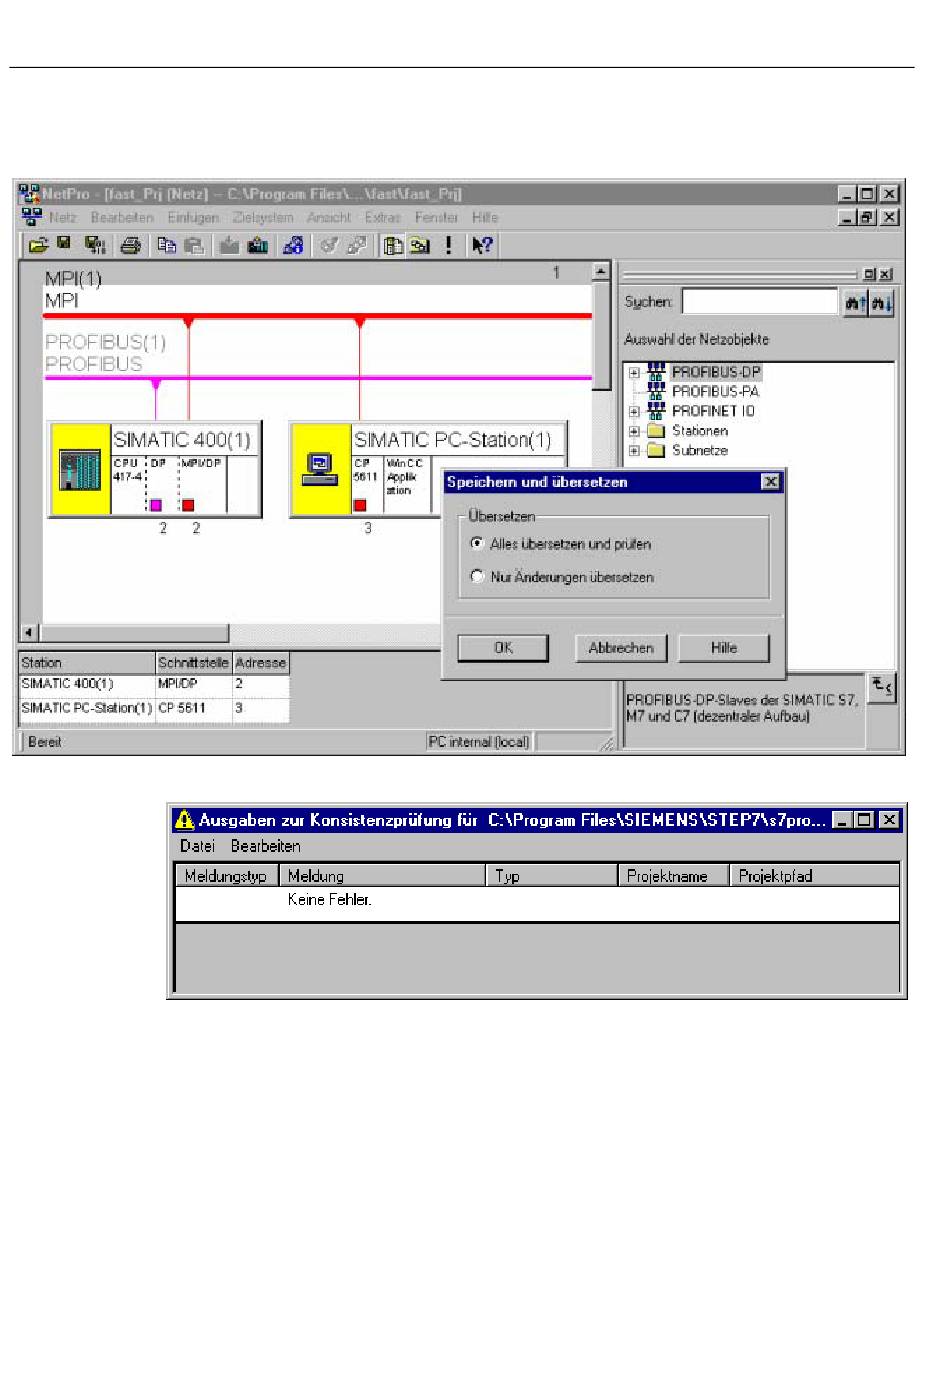Image resolution: width=950 pixels, height=1397 pixels.
Task: Open the Ansicht menu
Action: 329,217
